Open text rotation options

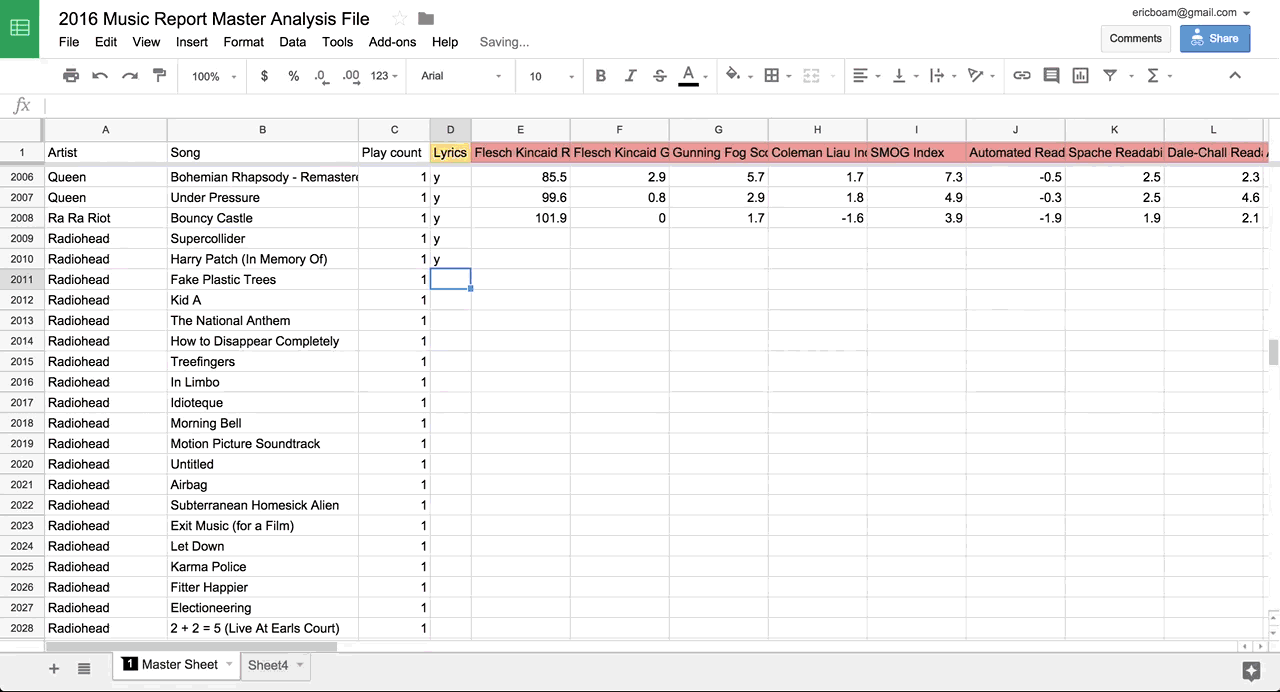pyautogui.click(x=976, y=76)
